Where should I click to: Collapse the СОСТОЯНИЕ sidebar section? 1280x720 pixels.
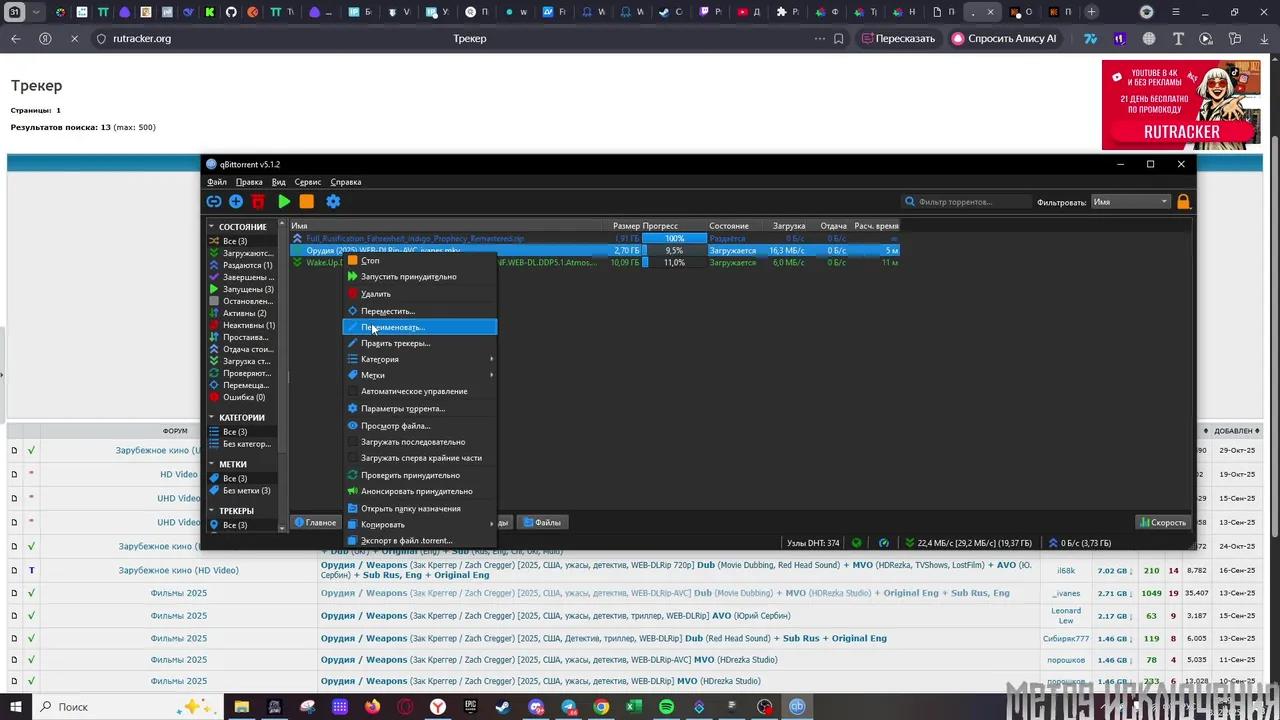click(211, 227)
